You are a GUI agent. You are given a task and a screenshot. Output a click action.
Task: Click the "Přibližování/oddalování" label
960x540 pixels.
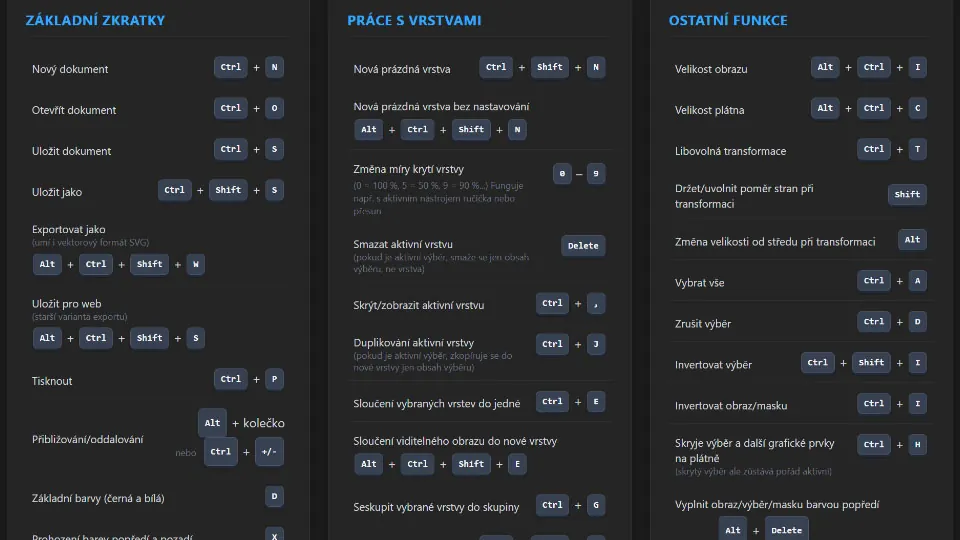88,439
